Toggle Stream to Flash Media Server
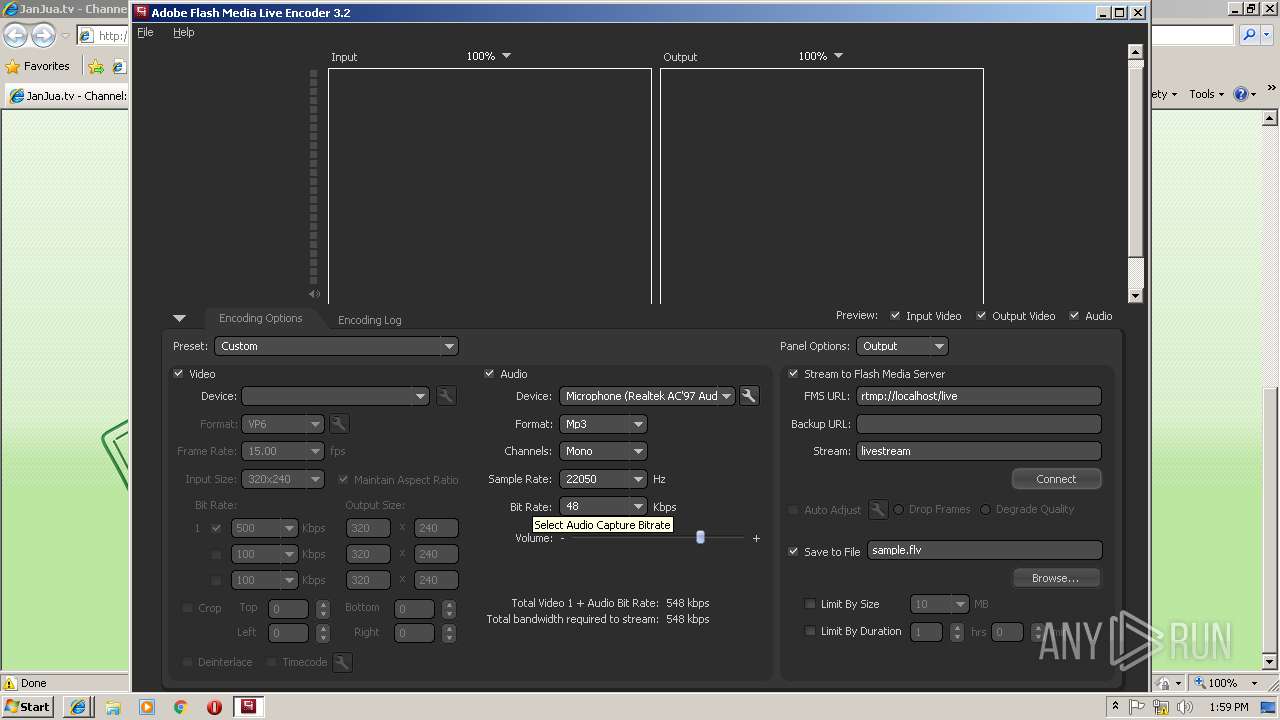The image size is (1280, 720). coord(794,374)
